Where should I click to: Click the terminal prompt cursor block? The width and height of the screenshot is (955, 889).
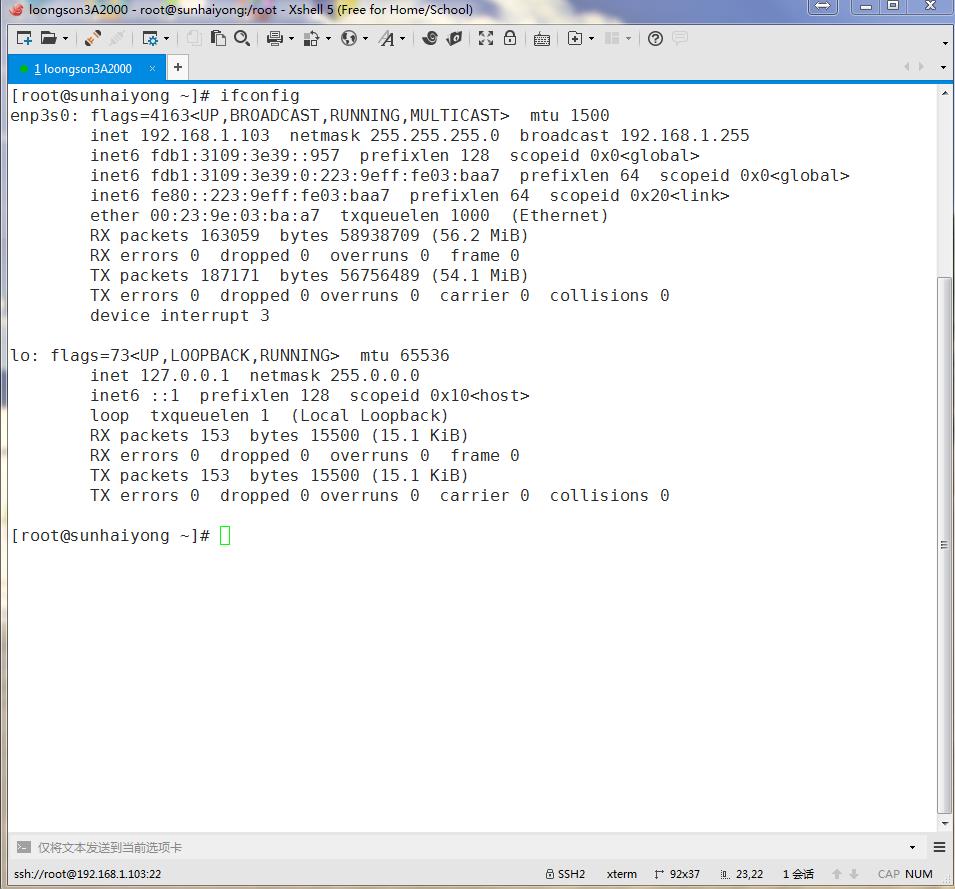click(225, 535)
